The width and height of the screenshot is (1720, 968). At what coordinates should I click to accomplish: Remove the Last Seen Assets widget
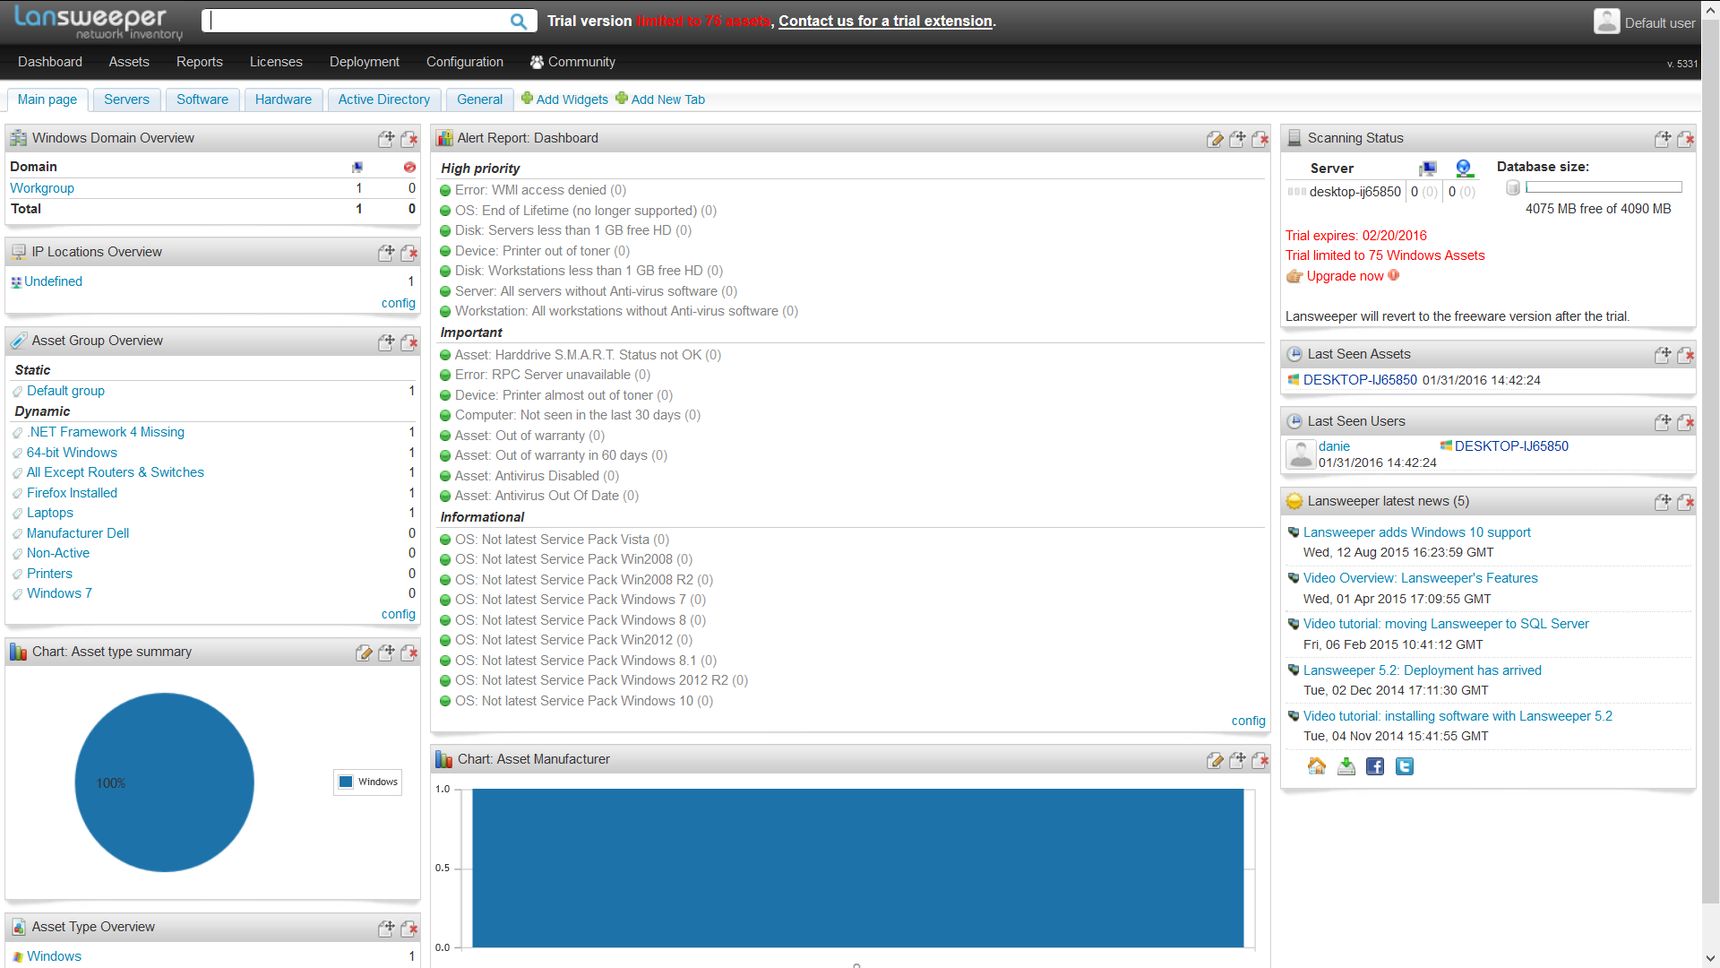pyautogui.click(x=1685, y=355)
